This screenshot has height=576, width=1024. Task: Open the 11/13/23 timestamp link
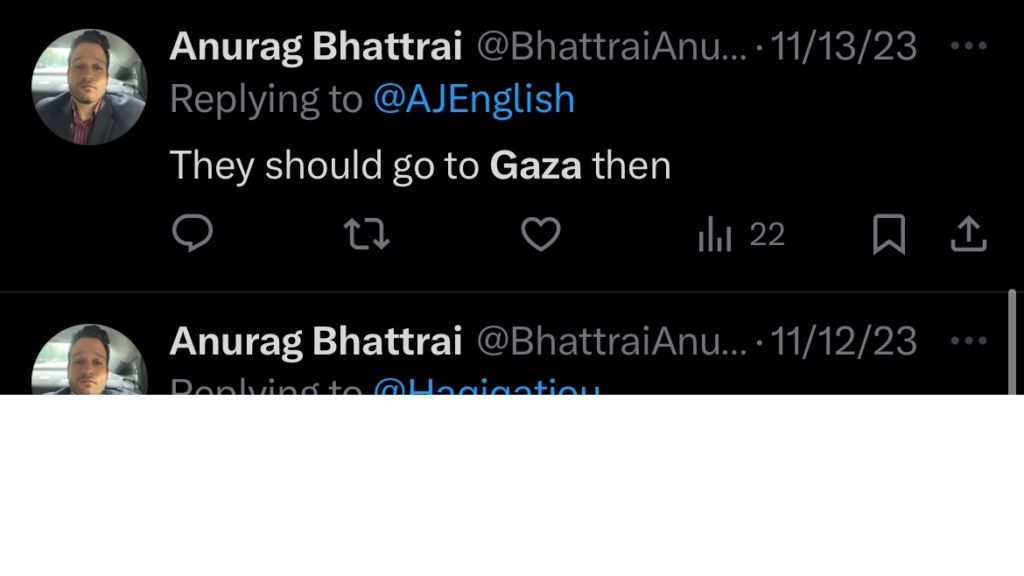click(844, 46)
